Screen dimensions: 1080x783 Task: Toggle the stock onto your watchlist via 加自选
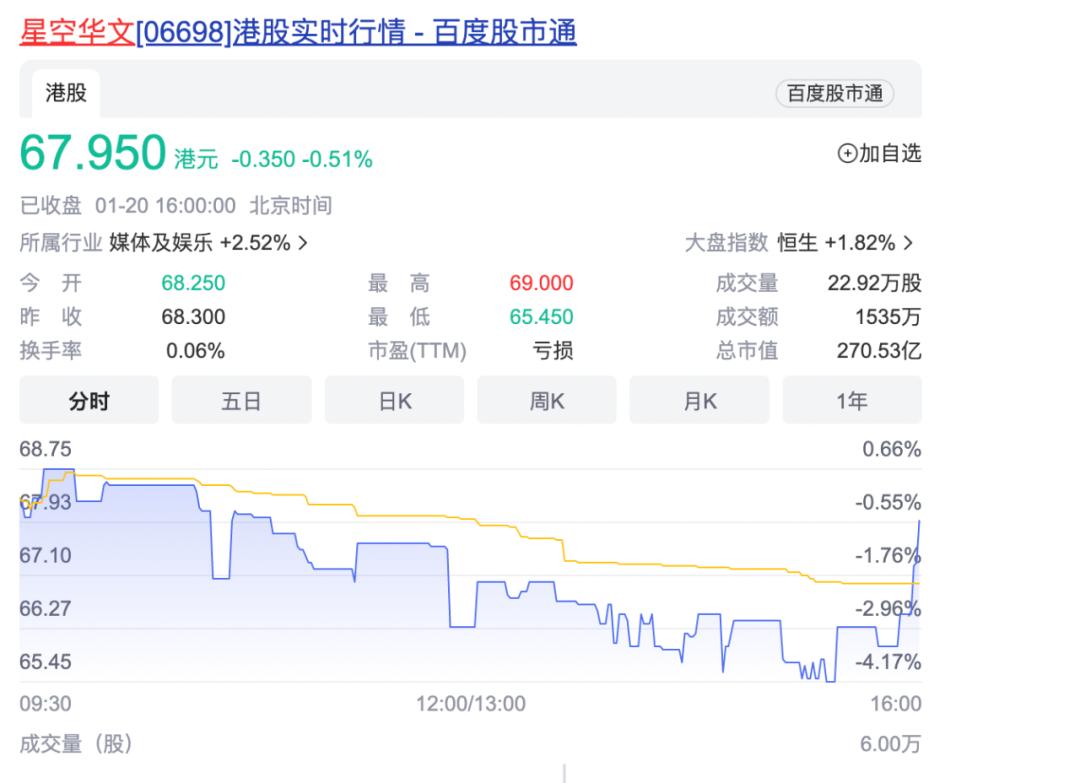click(x=879, y=154)
